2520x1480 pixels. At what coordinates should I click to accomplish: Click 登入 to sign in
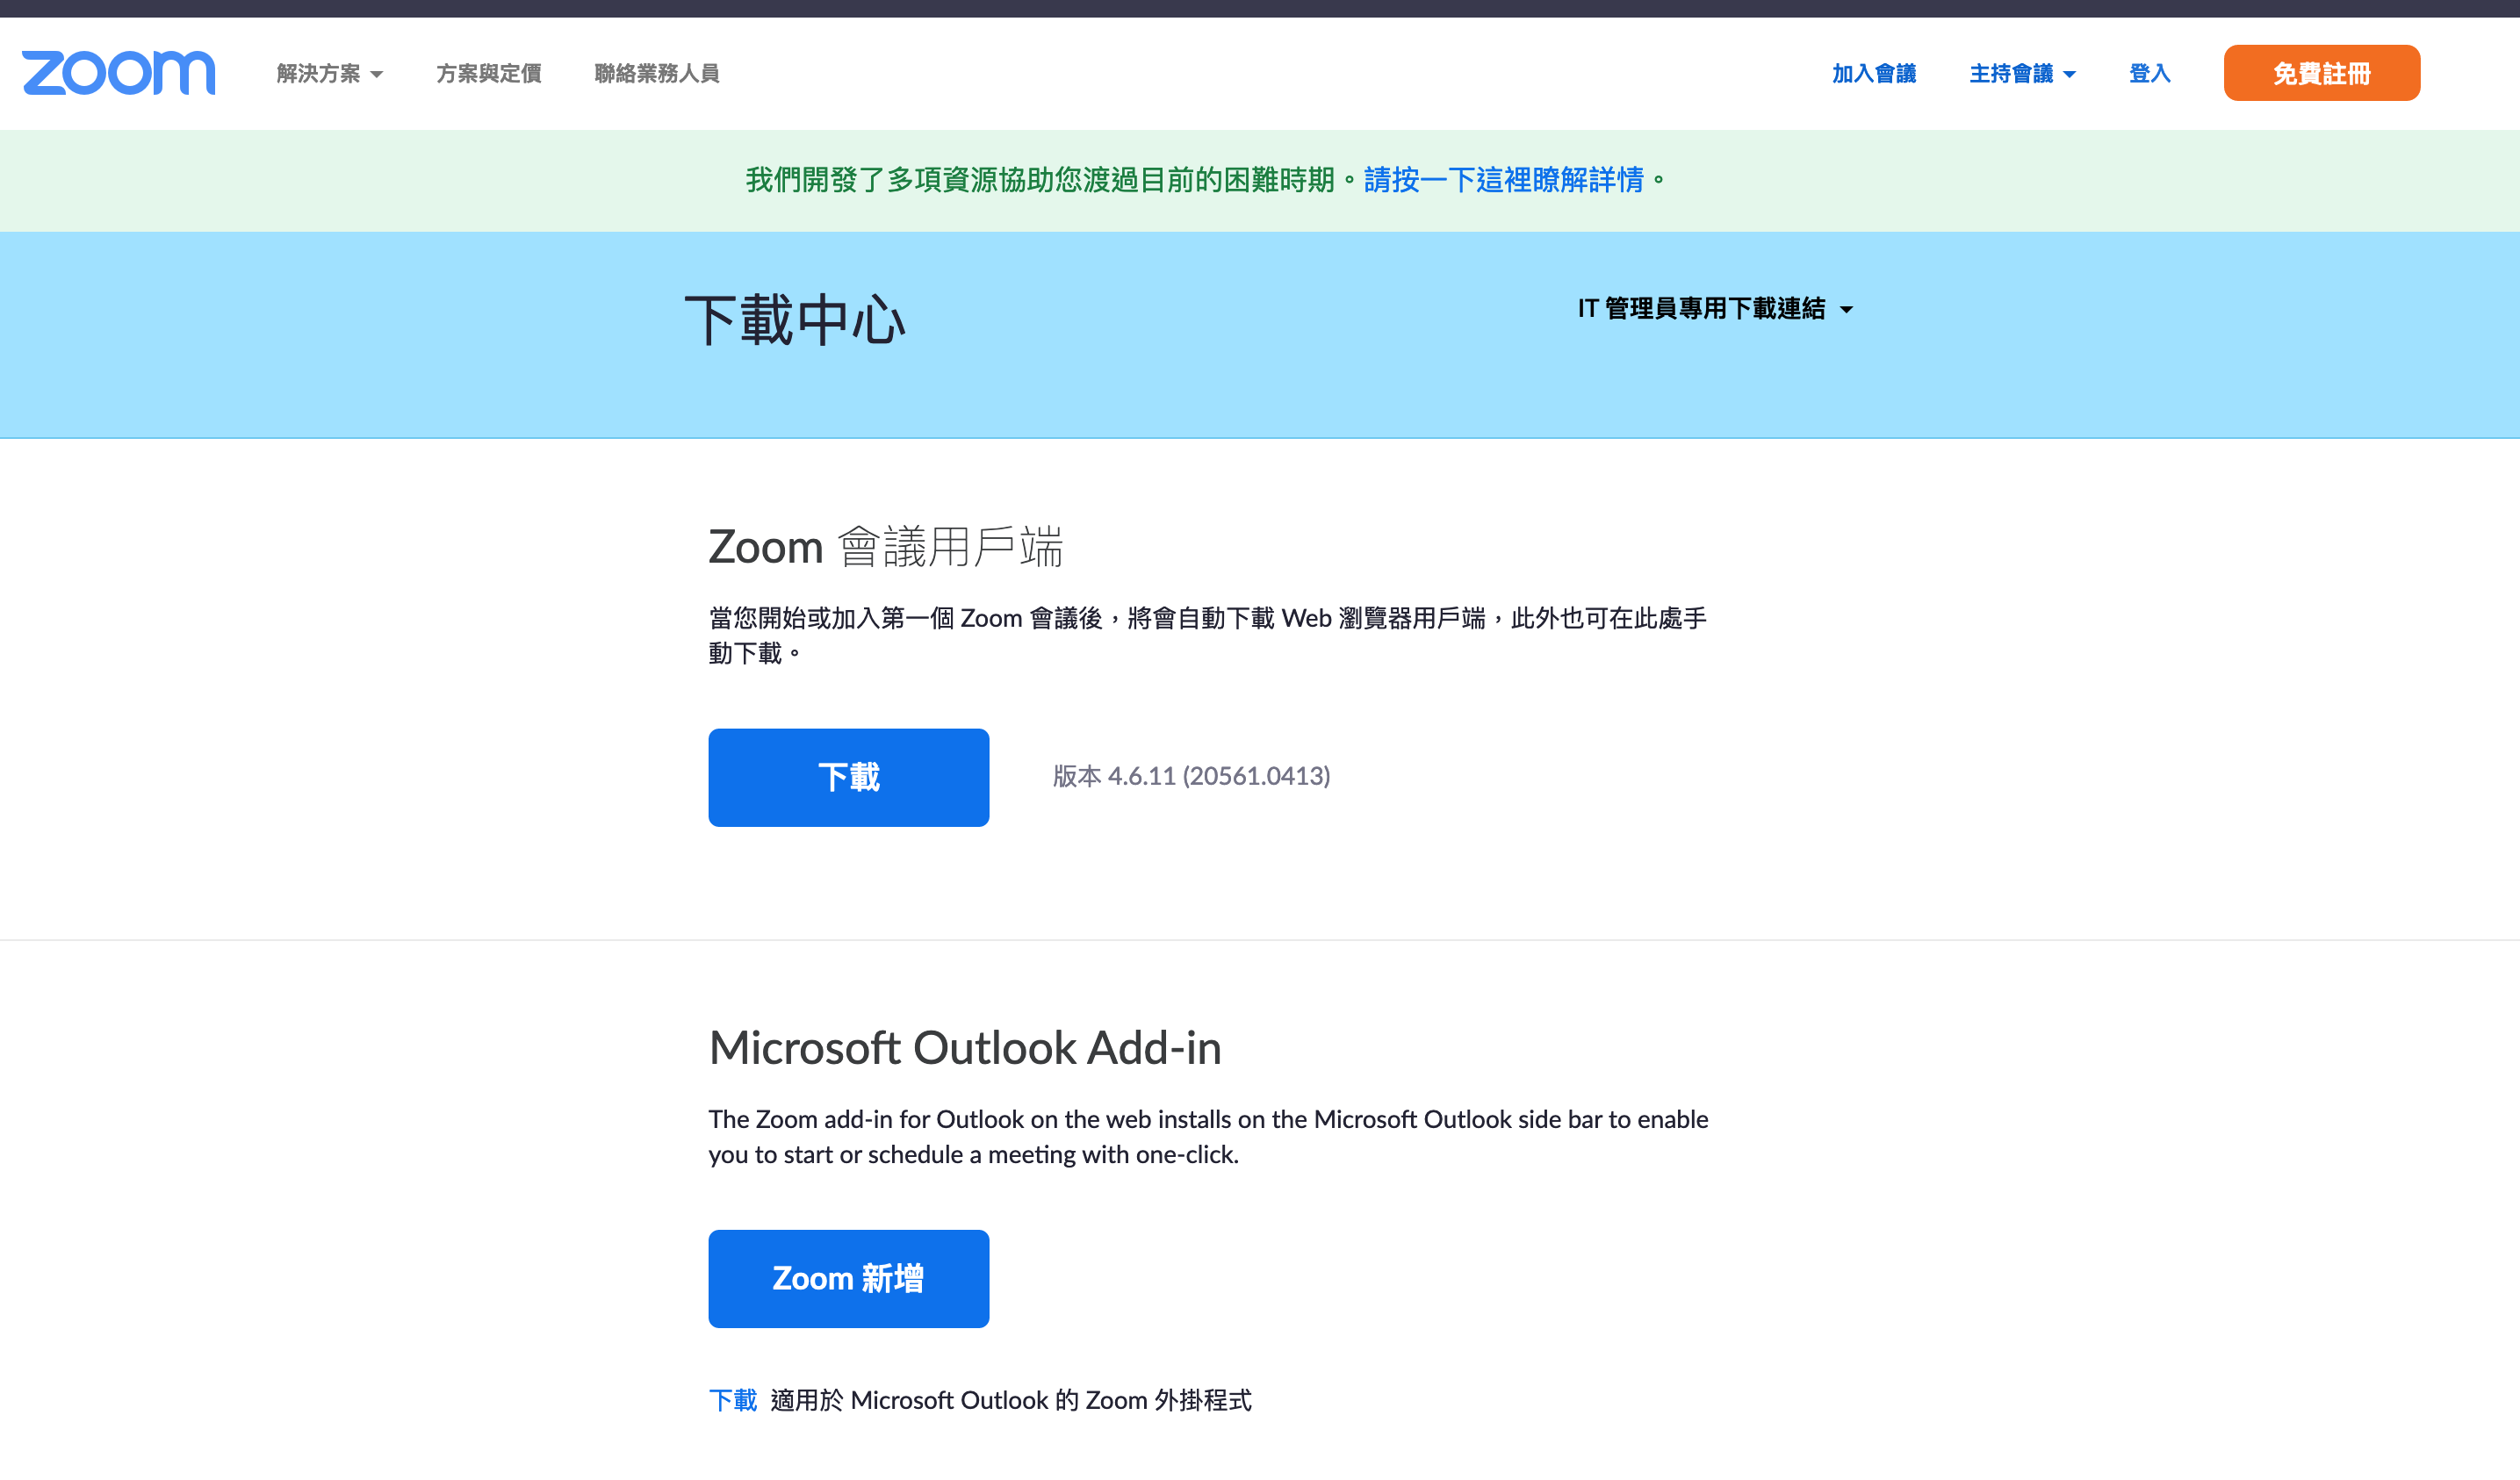click(x=2149, y=74)
